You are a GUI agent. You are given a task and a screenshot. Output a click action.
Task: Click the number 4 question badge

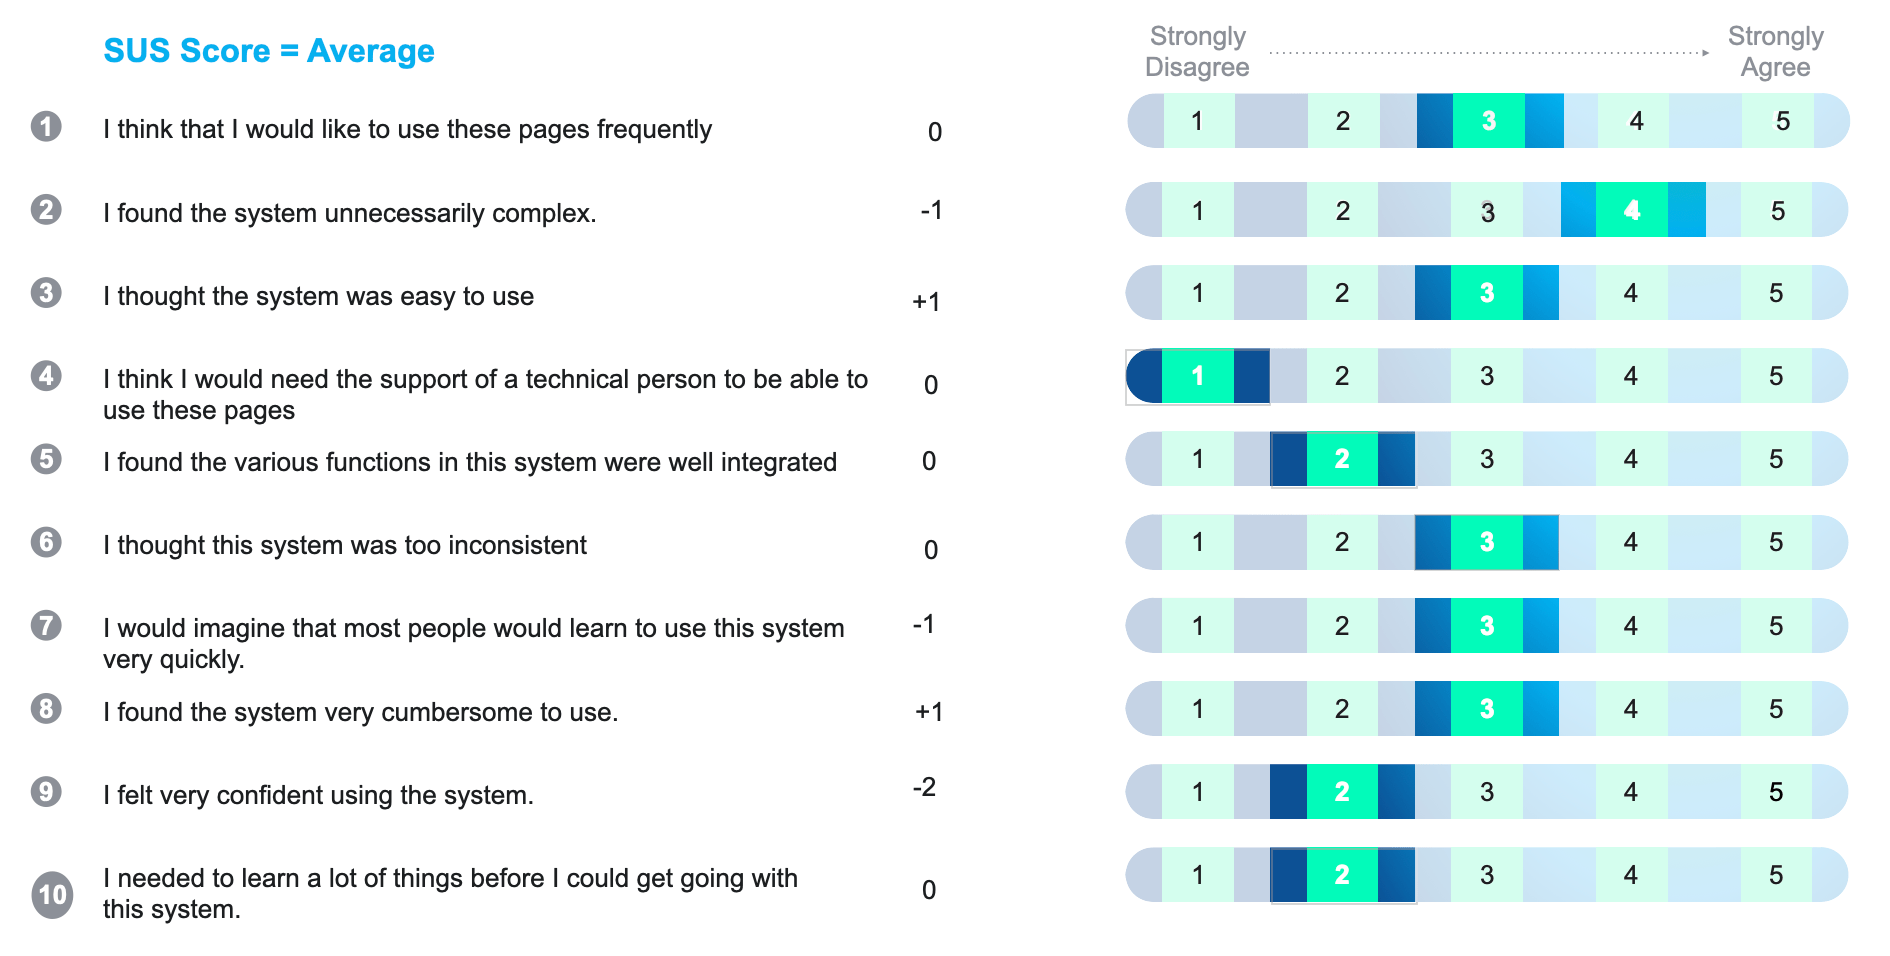[46, 376]
